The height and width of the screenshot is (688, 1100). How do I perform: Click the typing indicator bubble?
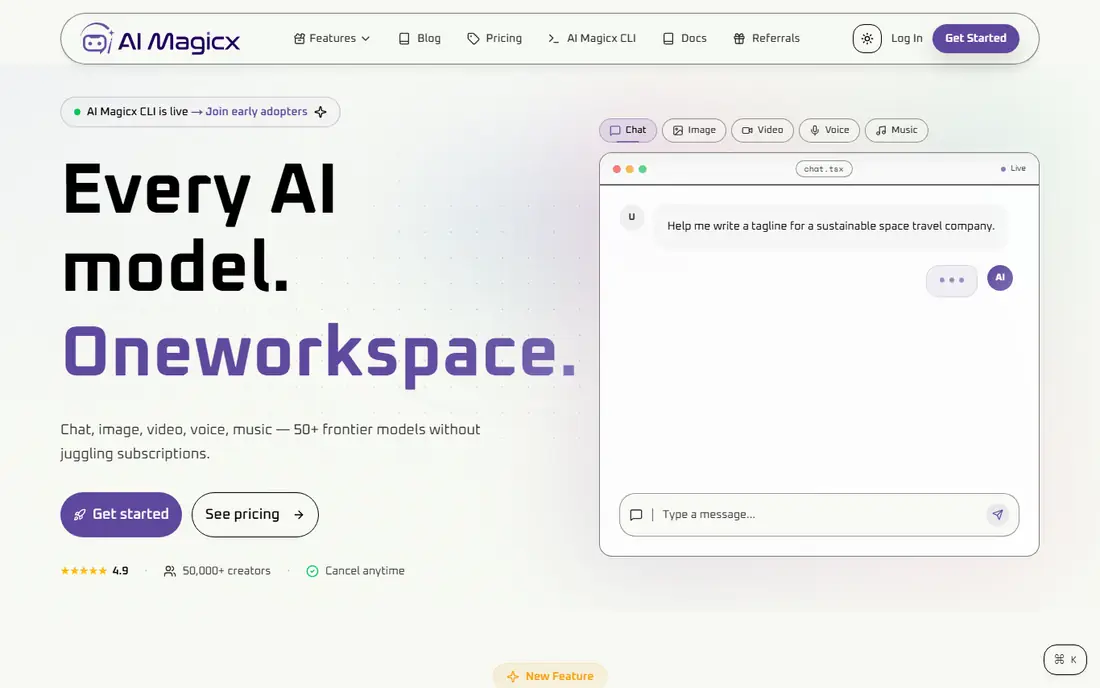[951, 281]
